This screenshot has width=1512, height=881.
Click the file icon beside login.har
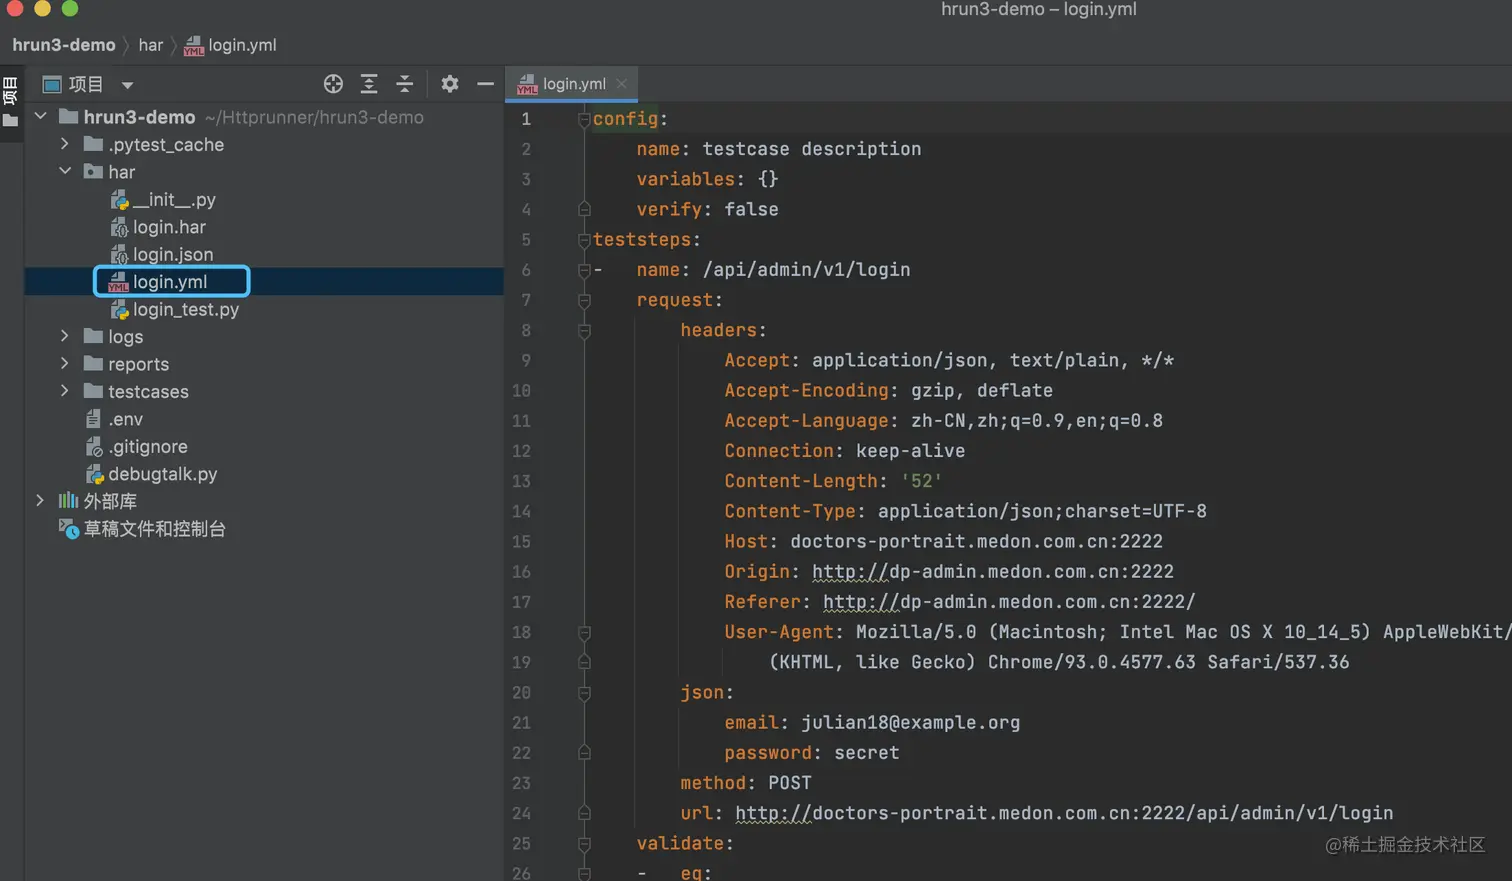[x=119, y=227]
